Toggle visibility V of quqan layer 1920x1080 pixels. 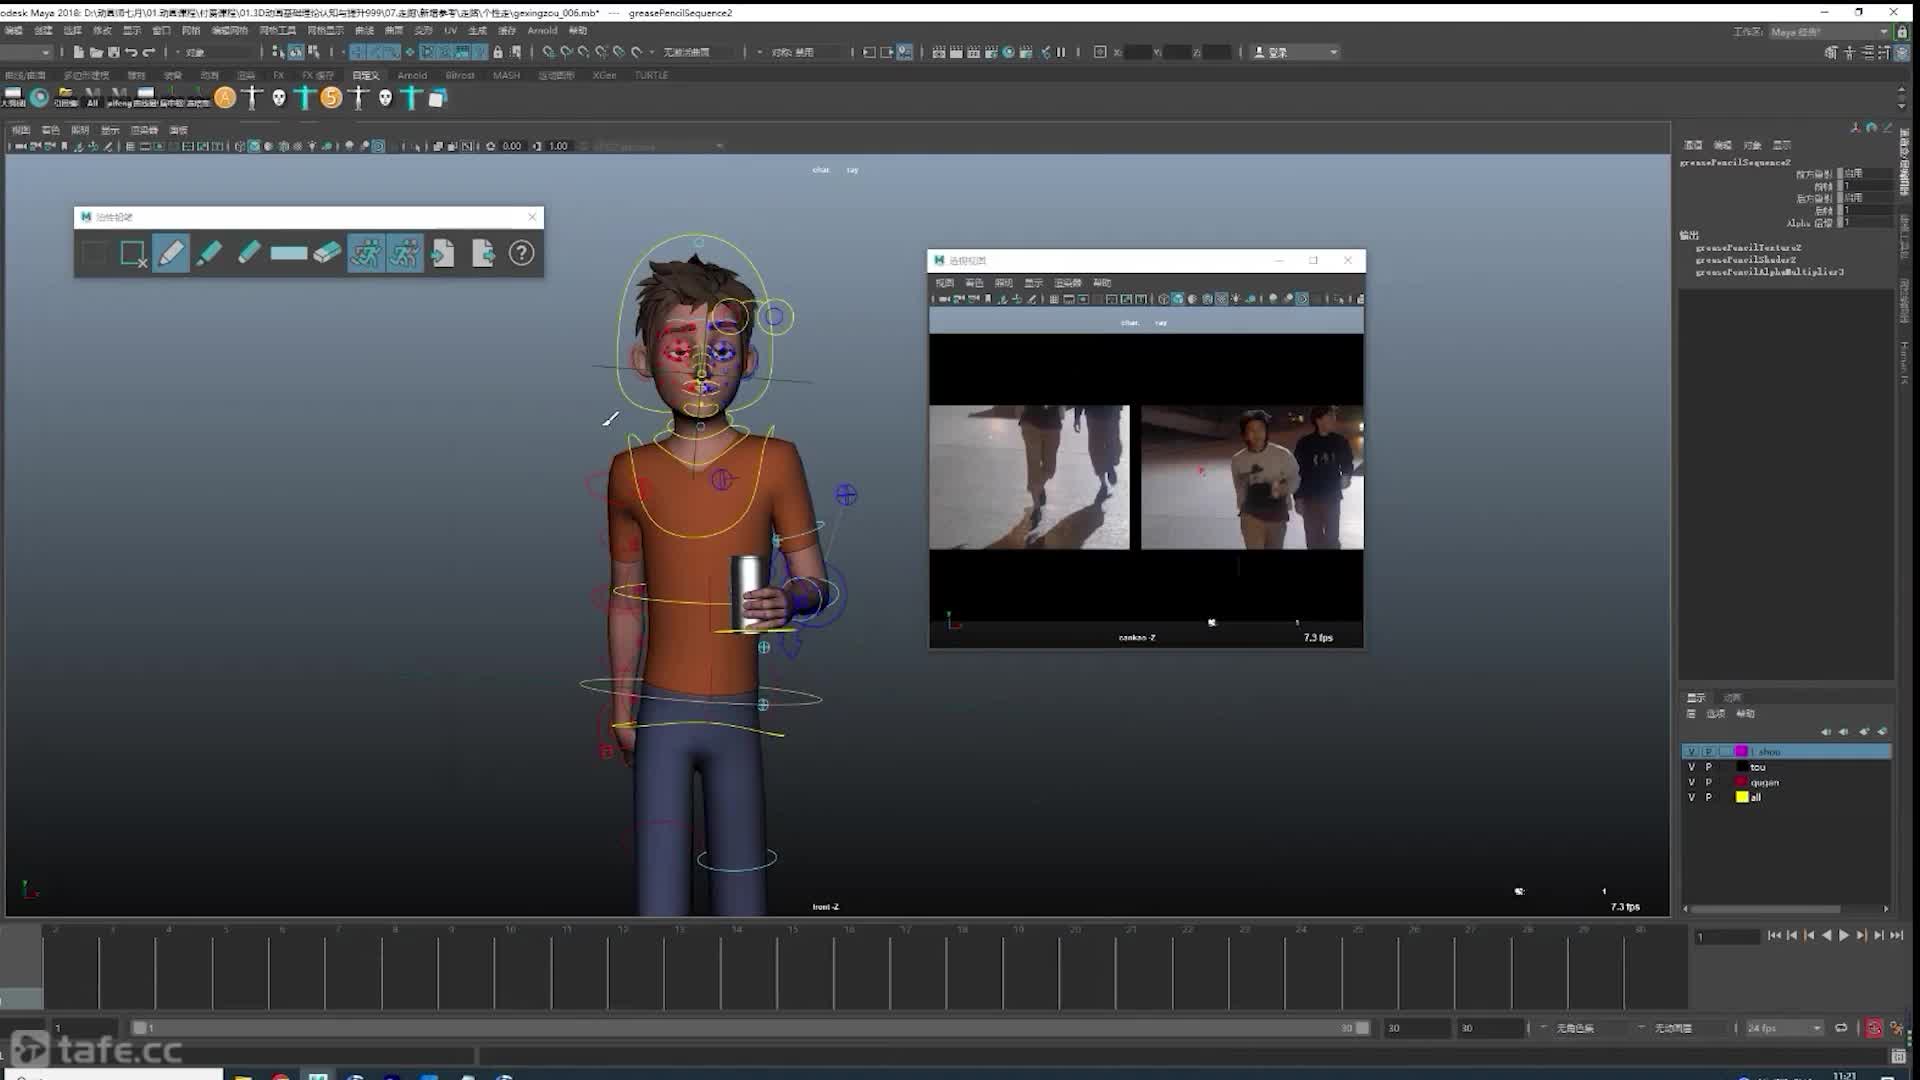1691,782
